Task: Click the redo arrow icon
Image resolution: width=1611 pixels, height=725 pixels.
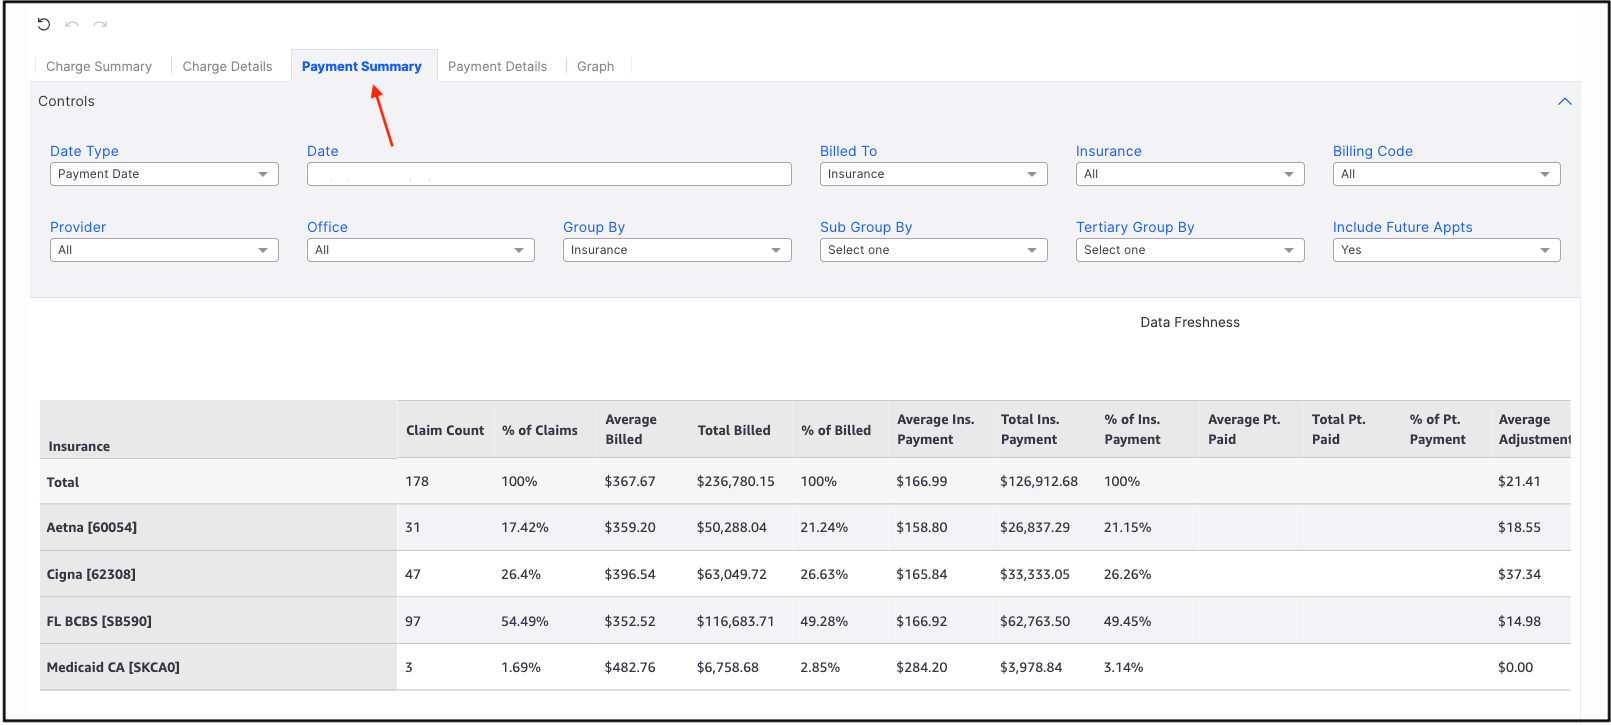Action: (100, 24)
